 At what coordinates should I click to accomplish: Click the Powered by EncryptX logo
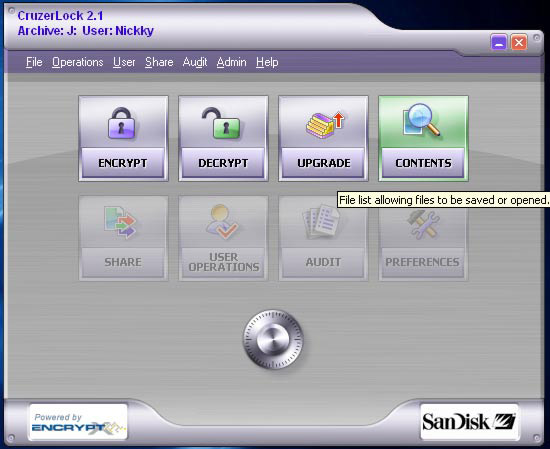point(78,422)
